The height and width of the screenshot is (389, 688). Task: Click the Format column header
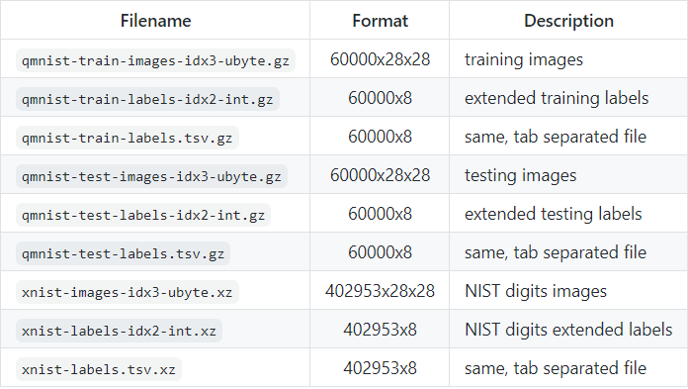point(380,21)
